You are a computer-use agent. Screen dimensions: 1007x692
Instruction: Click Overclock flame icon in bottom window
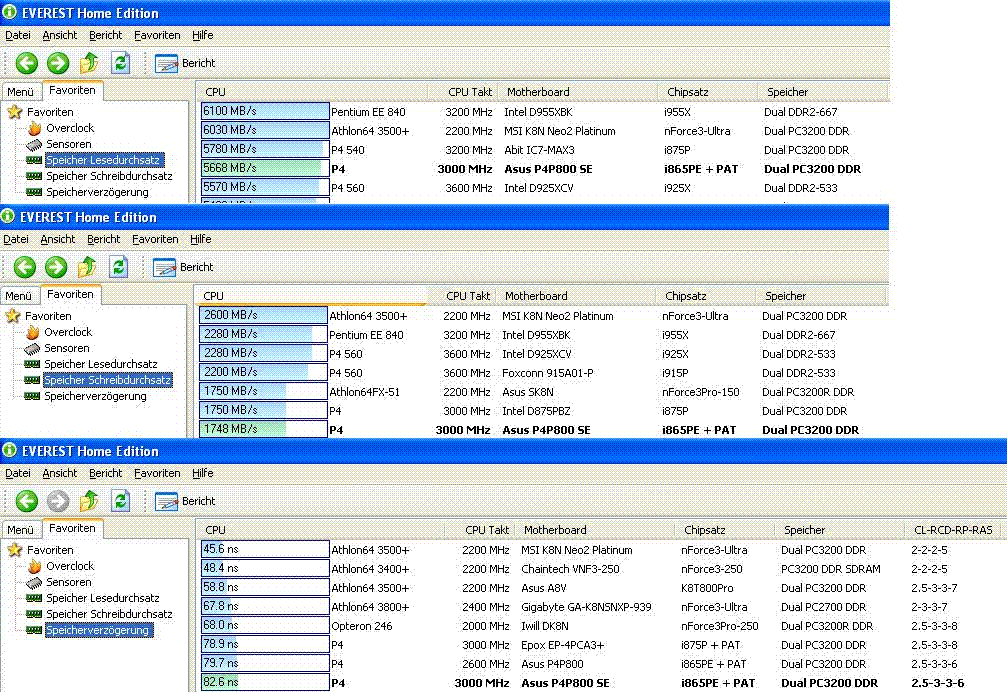click(35, 566)
